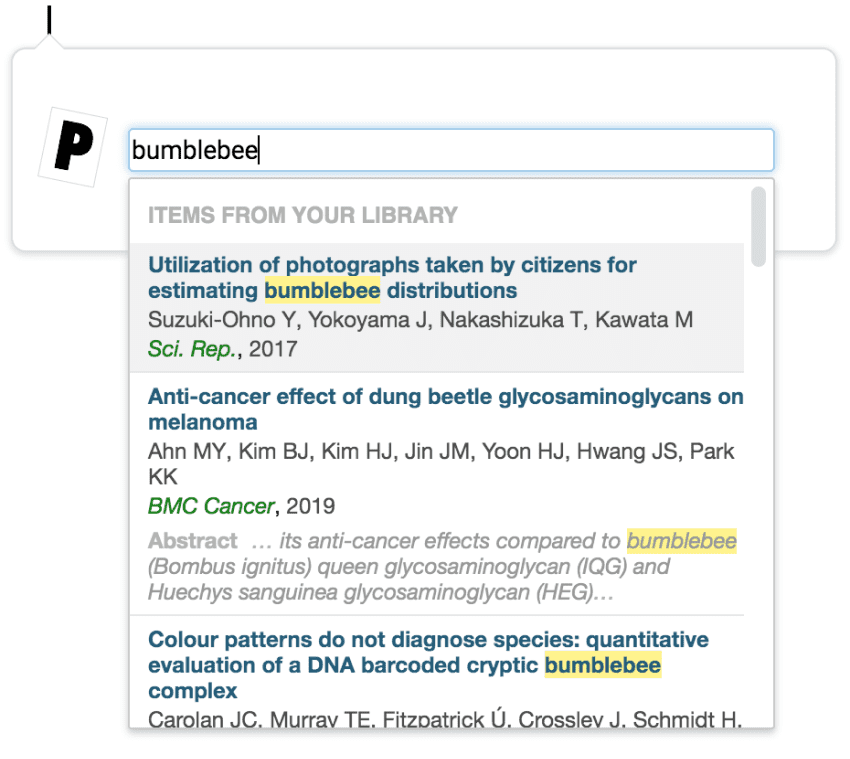Click the BMC Cancer journal name
Screen dimensions: 850x759
(210, 506)
